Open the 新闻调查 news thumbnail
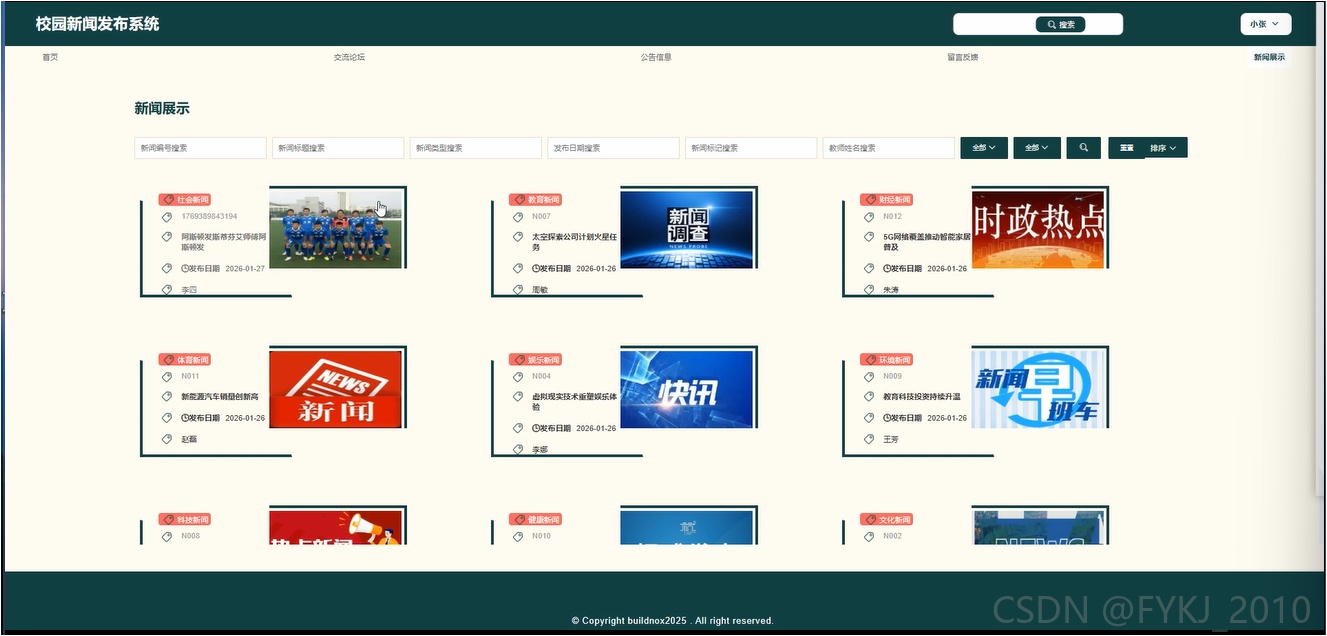Image resolution: width=1327 pixels, height=636 pixels. pos(687,229)
